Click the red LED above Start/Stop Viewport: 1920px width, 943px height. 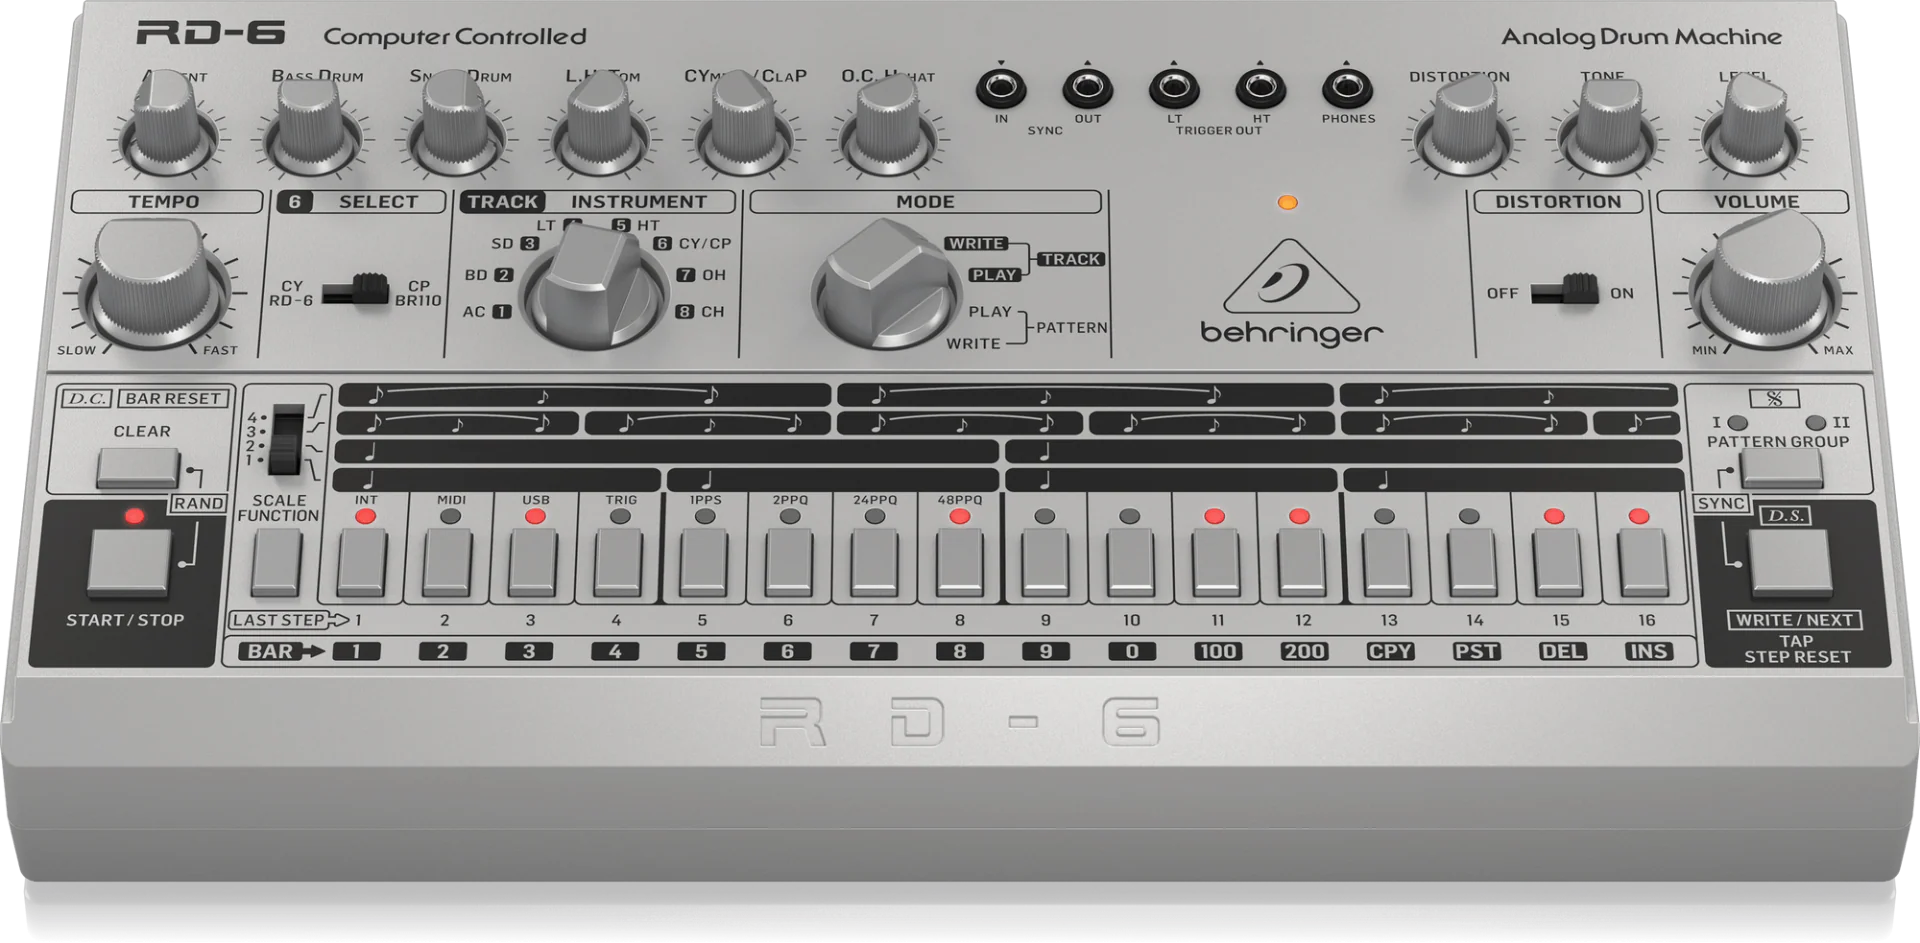(134, 516)
